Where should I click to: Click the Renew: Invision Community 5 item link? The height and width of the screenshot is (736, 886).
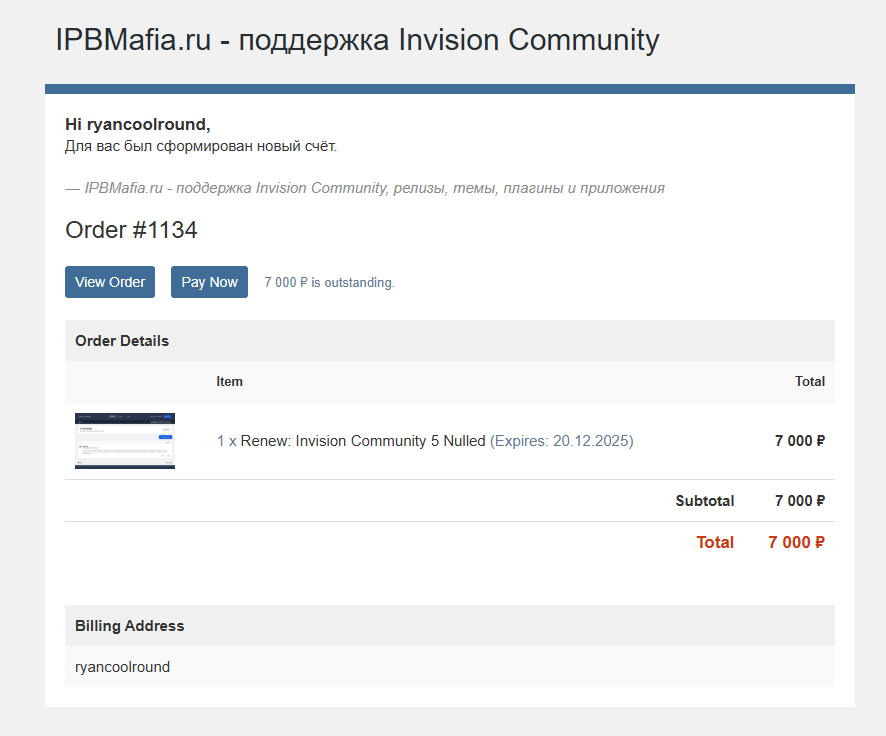(351, 441)
